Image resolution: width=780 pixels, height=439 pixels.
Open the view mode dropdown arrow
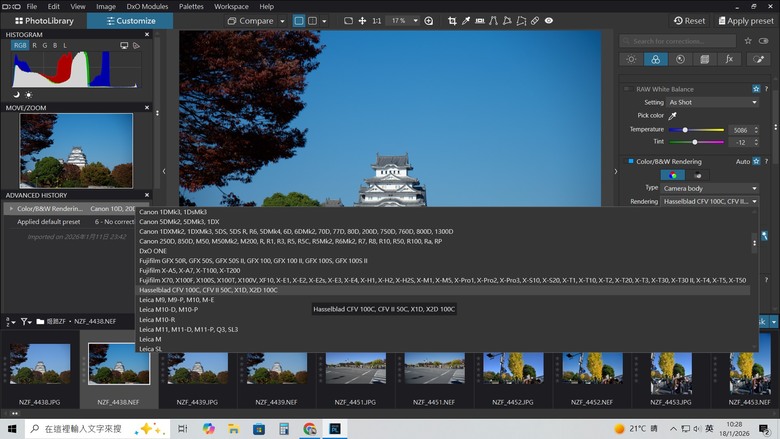click(x=324, y=21)
